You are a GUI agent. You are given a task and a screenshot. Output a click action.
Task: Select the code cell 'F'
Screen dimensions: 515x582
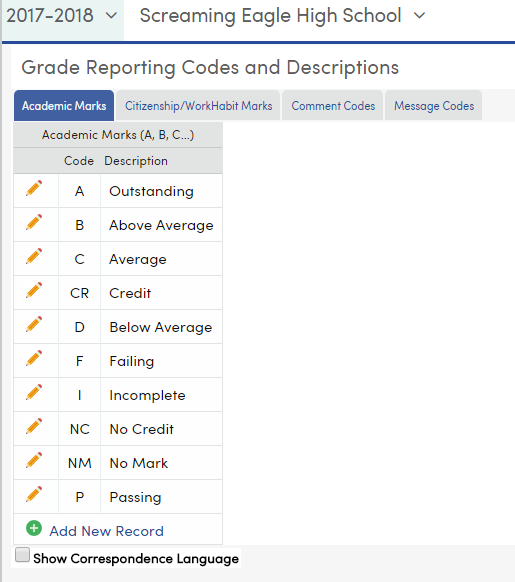tap(79, 361)
